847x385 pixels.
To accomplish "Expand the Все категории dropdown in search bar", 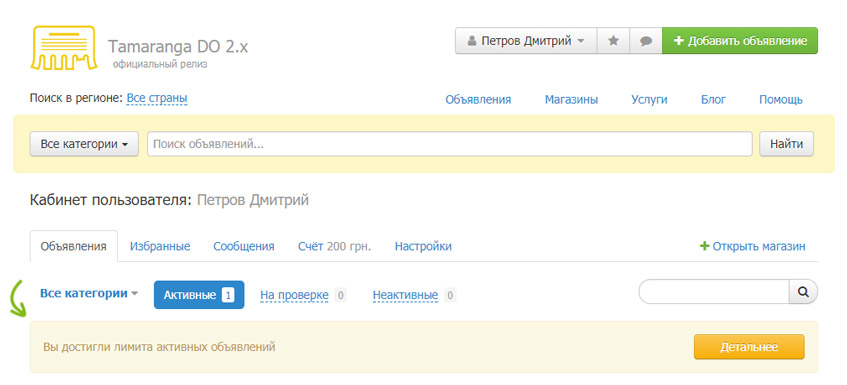I will [x=84, y=144].
